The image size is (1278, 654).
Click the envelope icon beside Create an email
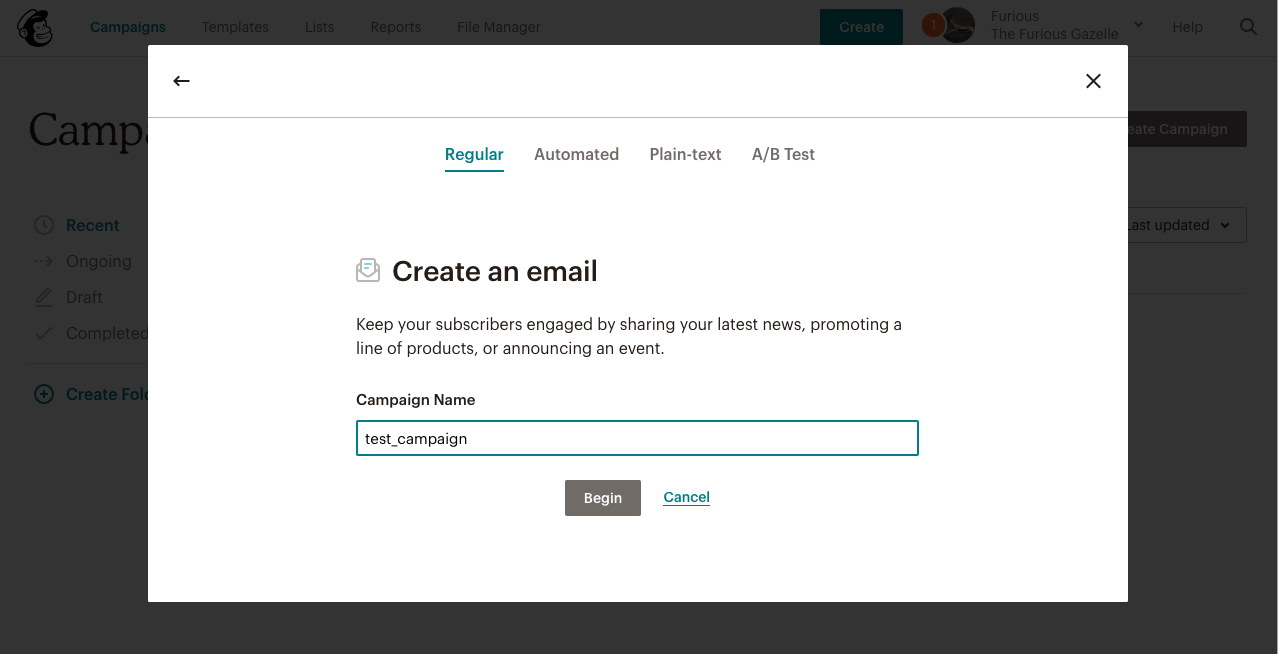point(368,271)
